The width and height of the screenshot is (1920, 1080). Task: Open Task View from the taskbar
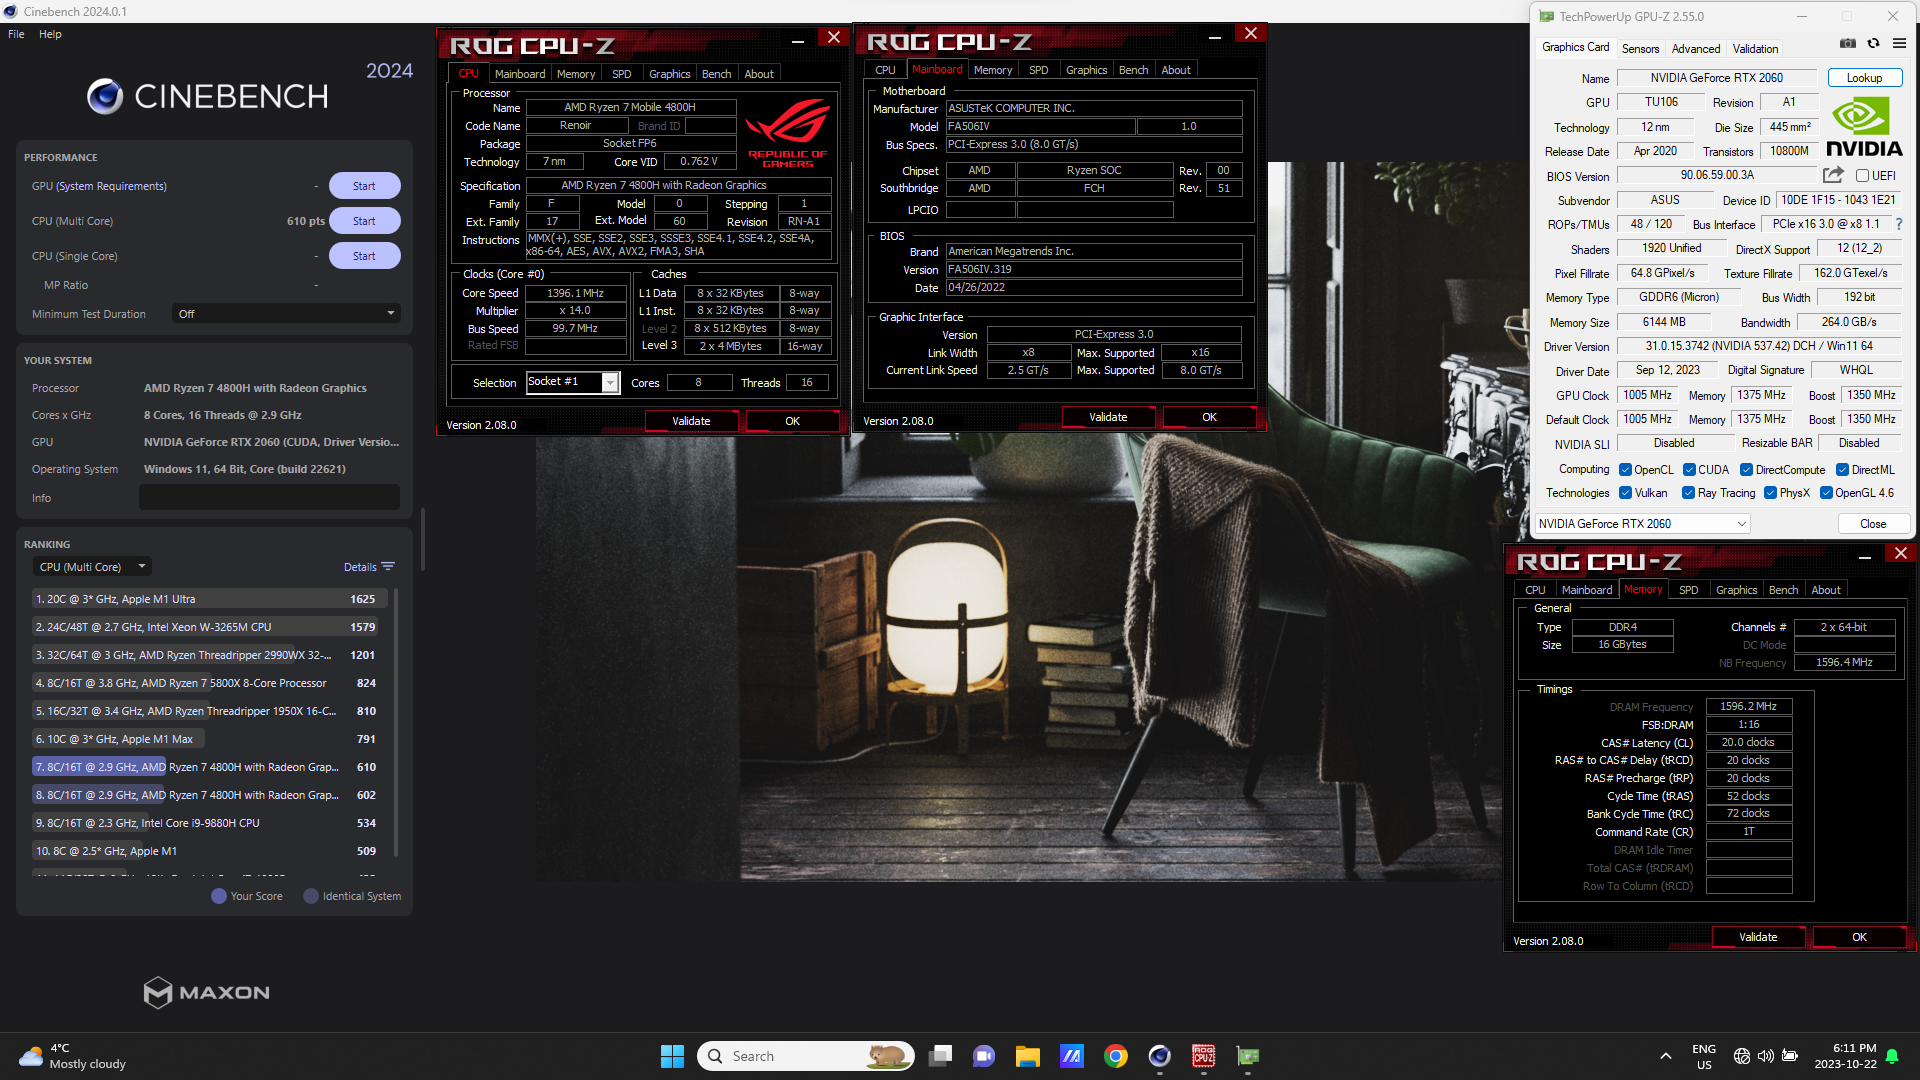click(940, 1056)
